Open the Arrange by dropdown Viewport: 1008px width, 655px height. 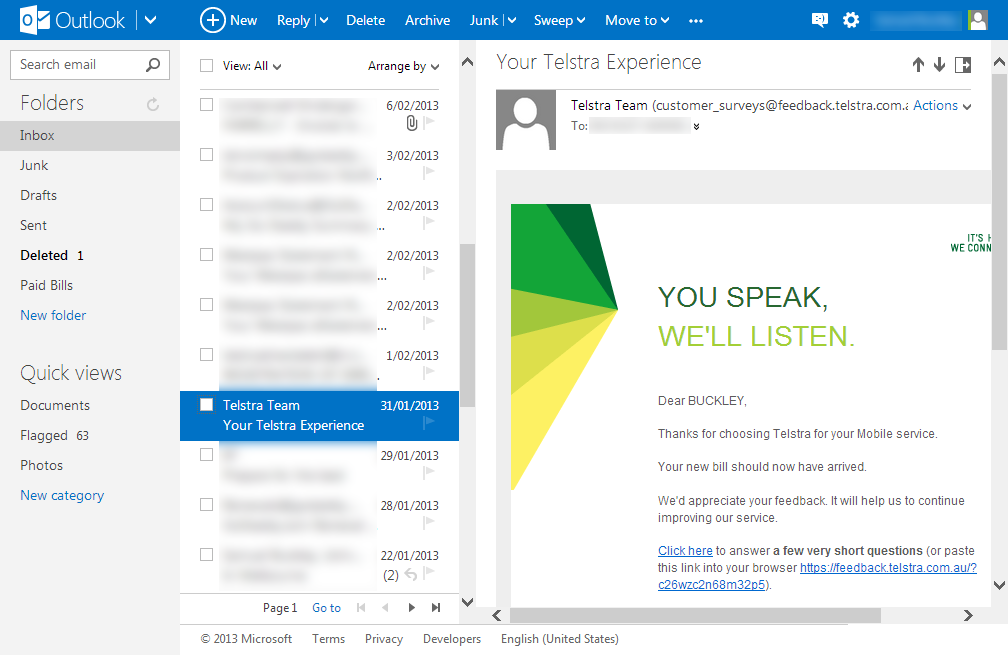404,66
